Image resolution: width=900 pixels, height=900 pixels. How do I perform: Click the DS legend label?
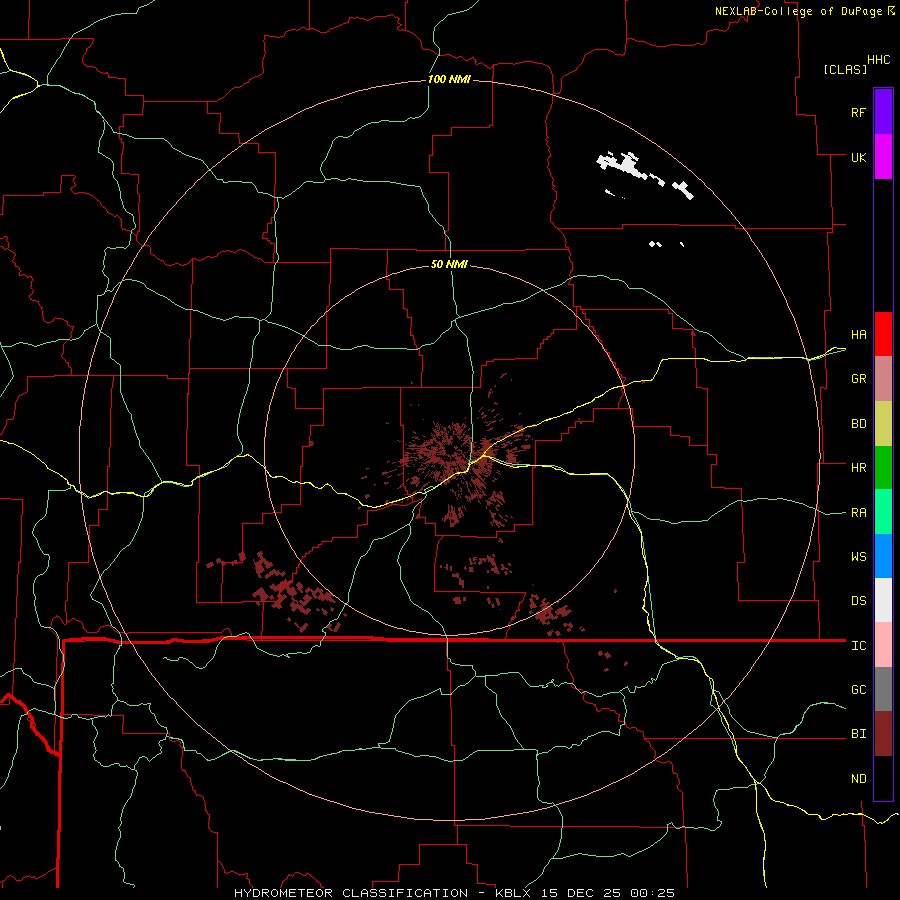point(858,601)
